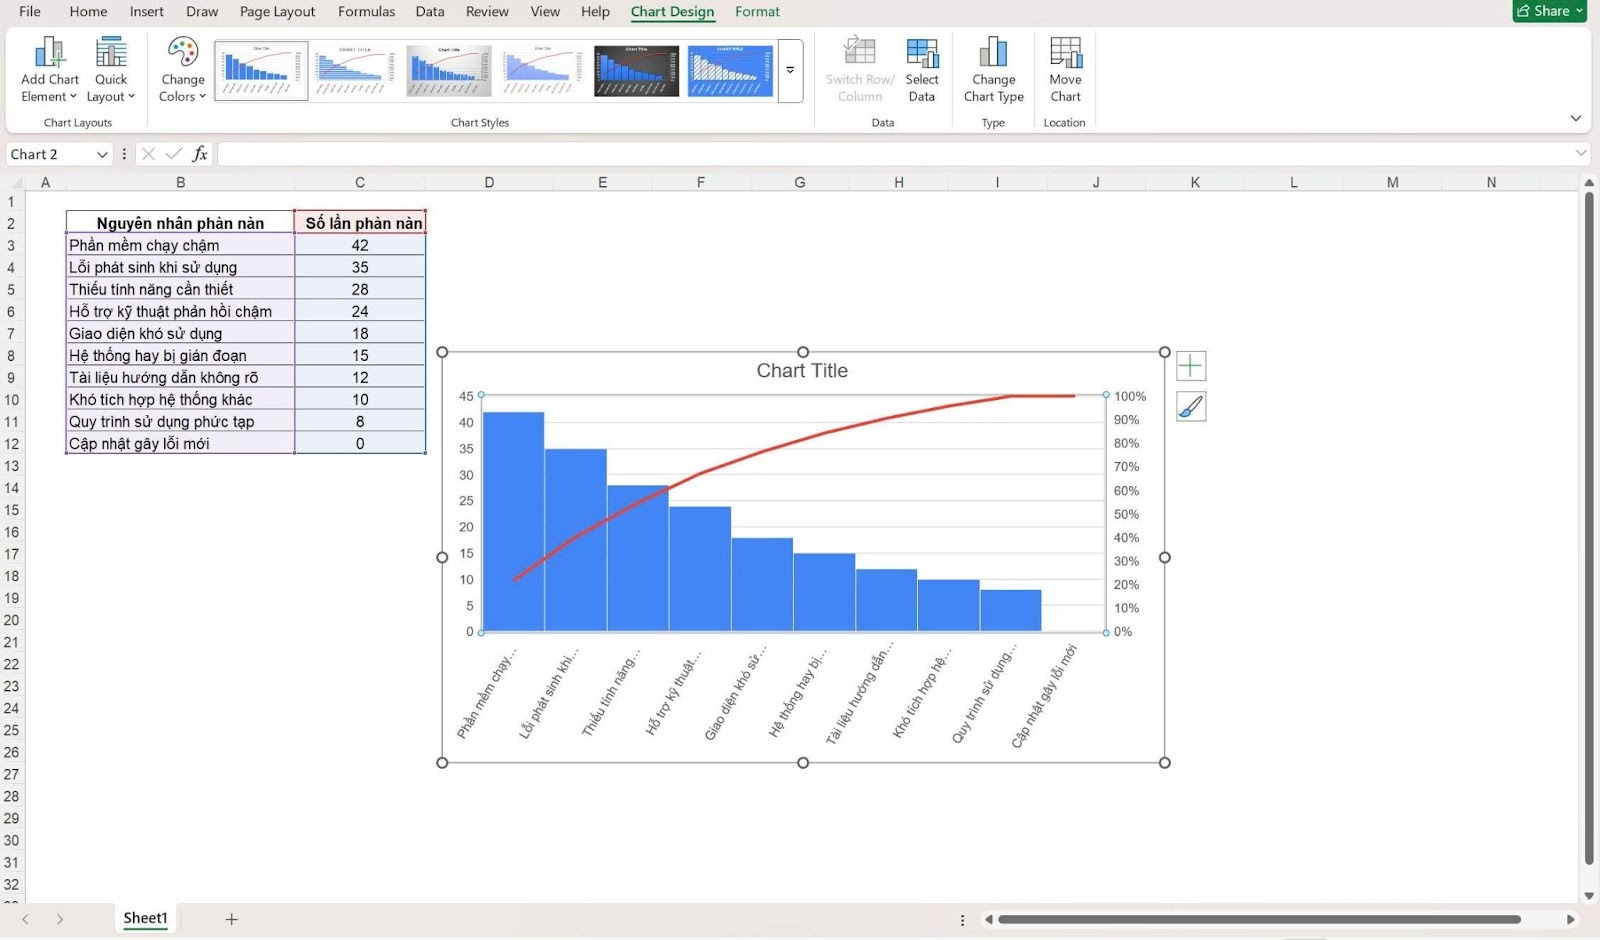Image resolution: width=1600 pixels, height=940 pixels.
Task: Open the Add Chart Element menu
Action: coord(49,69)
